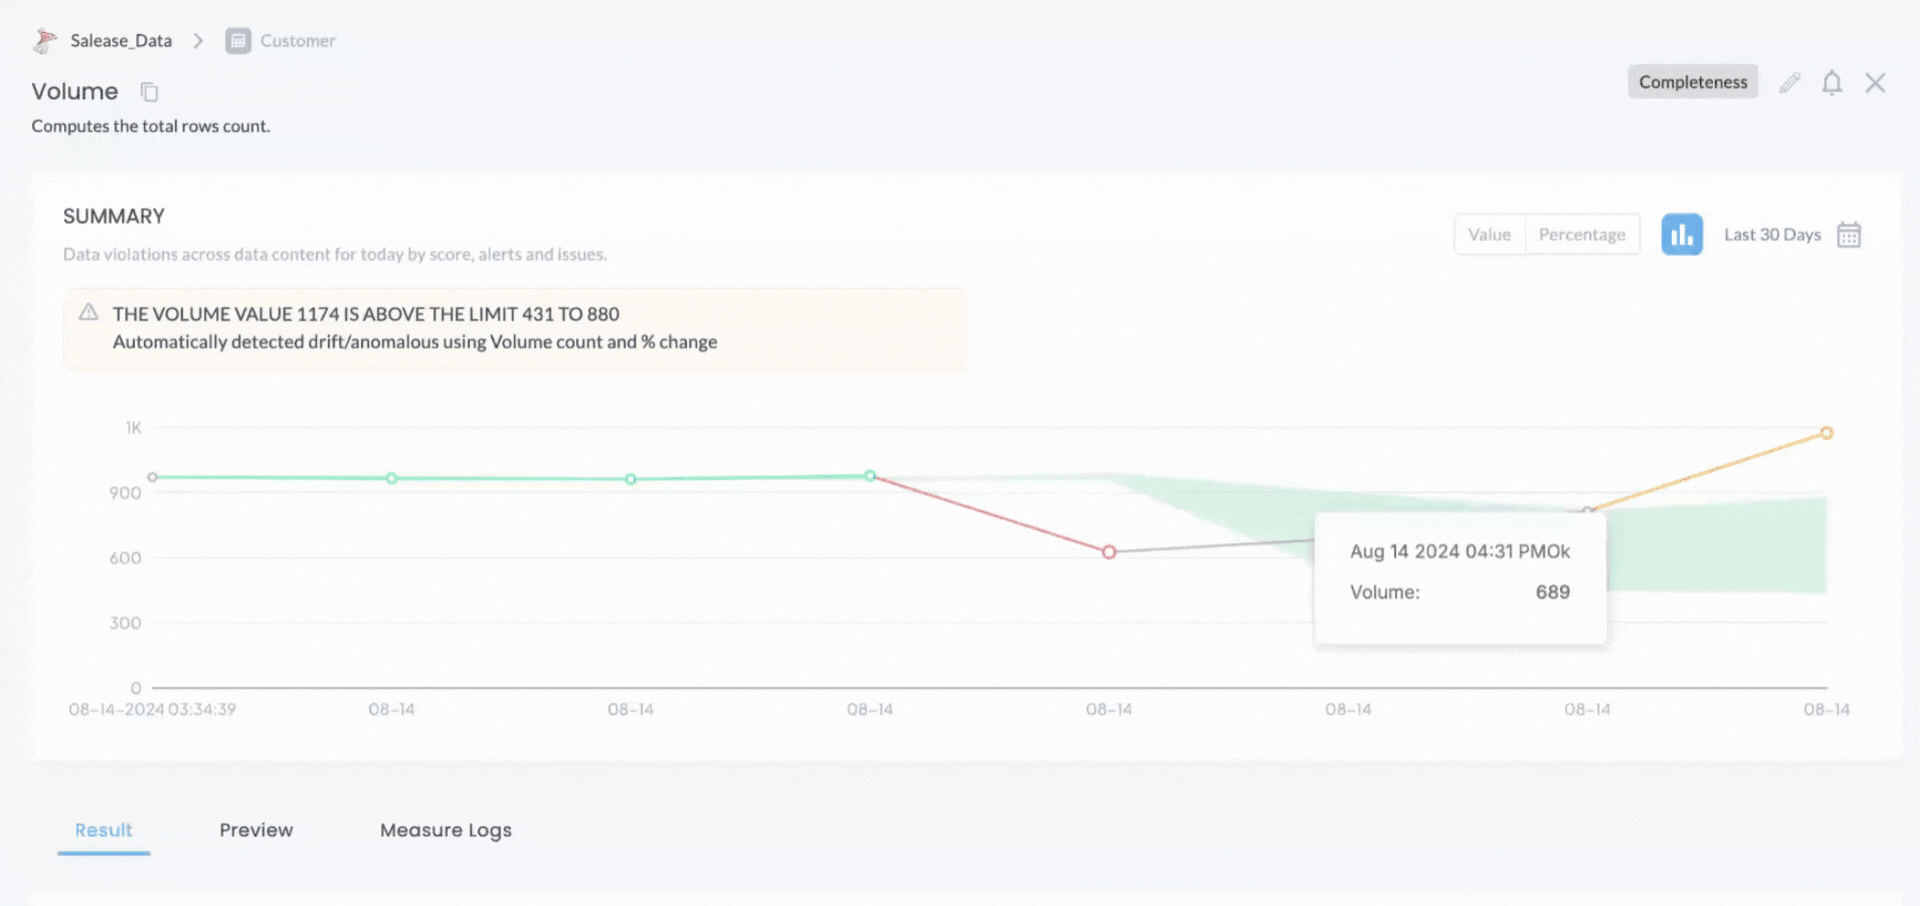Click the Salease_Data breadcrumb link

pos(120,40)
